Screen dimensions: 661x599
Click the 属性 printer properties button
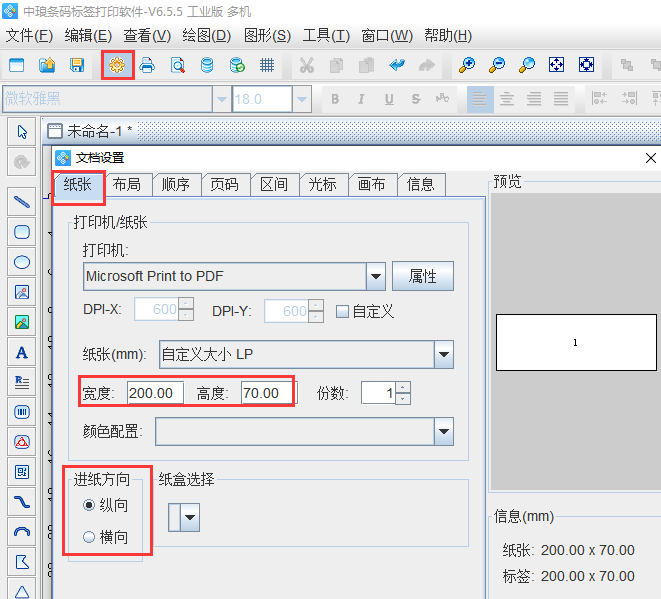(x=423, y=277)
